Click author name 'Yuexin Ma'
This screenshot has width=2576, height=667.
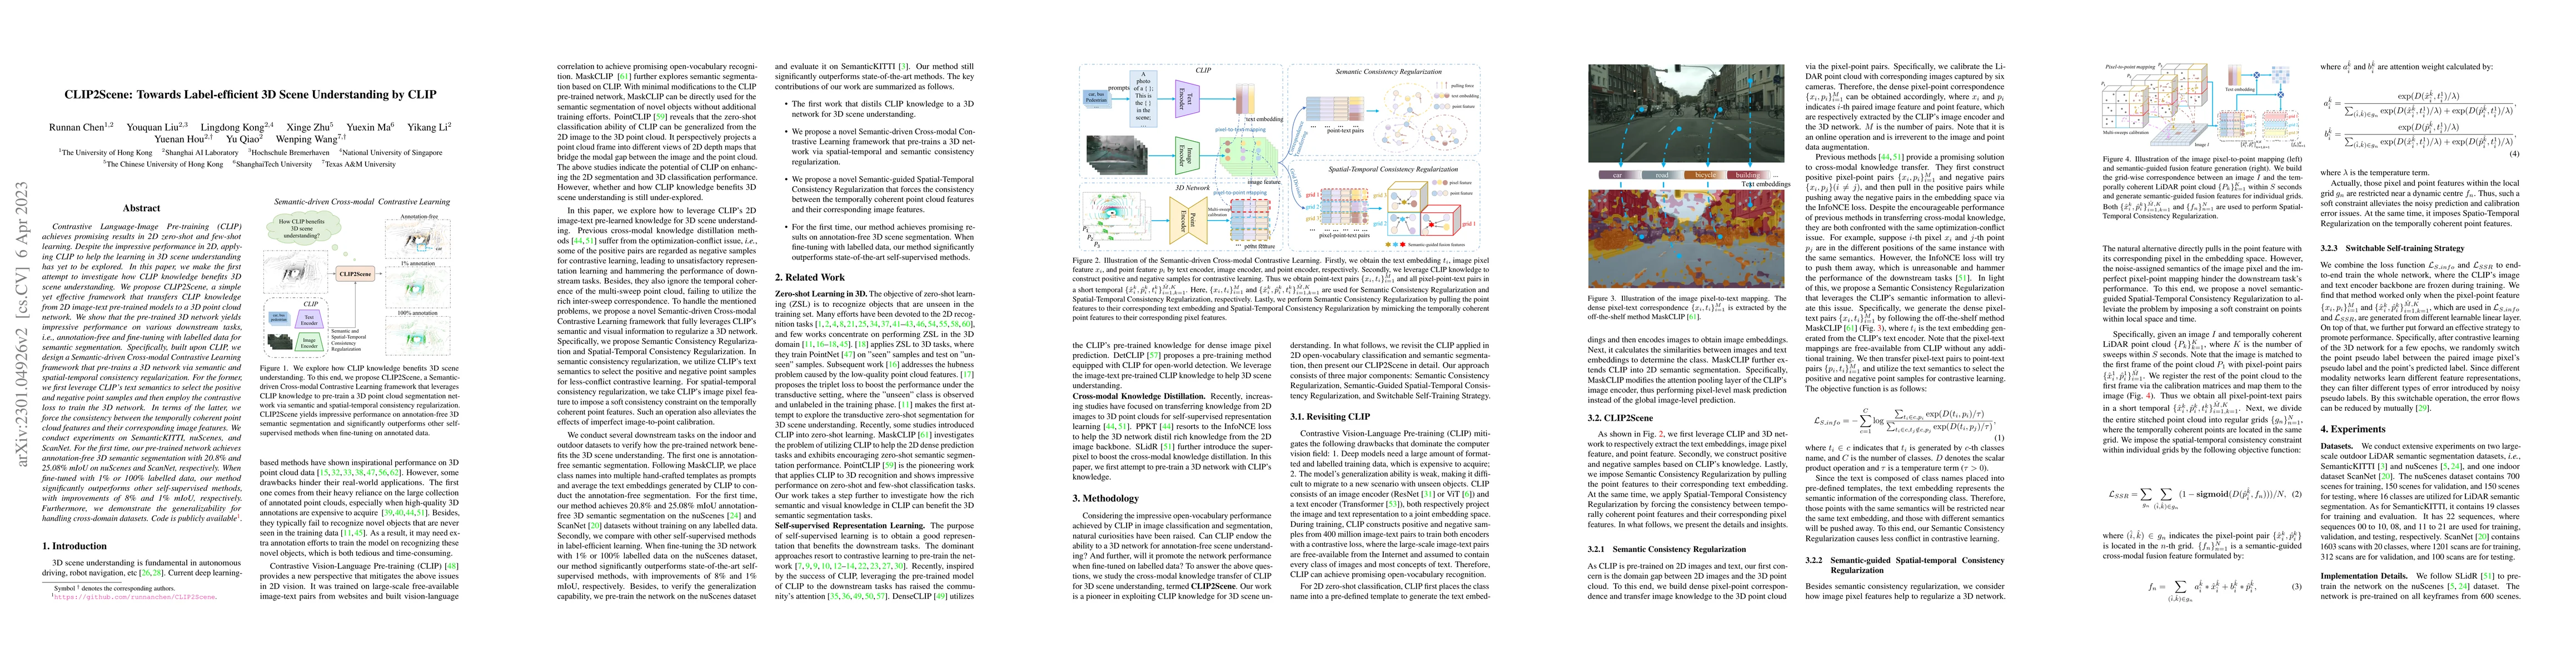[369, 127]
